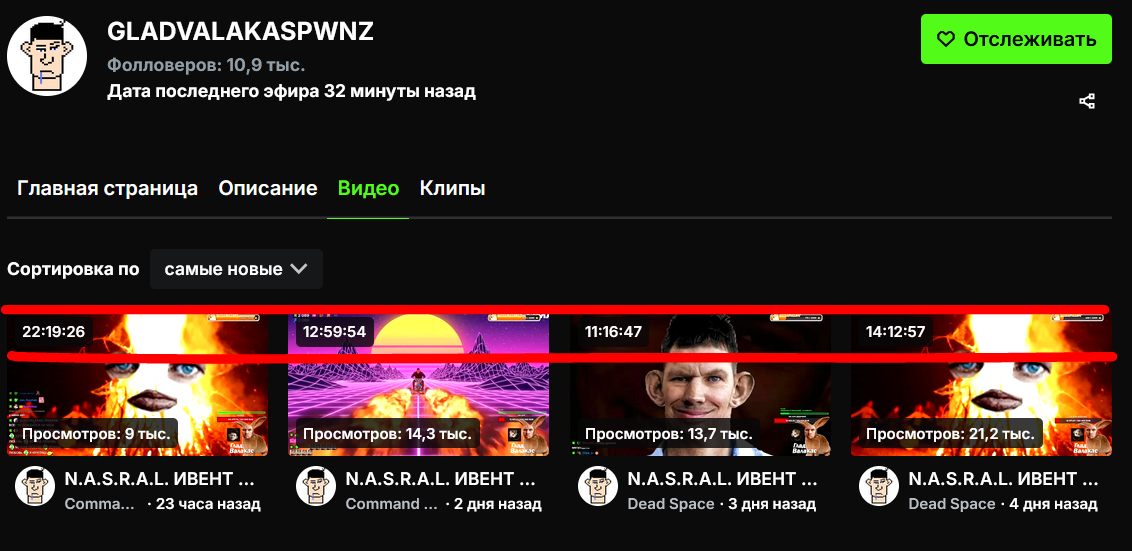1132x551 pixels.
Task: Click the chevron arrow in the sort dropdown
Action: [x=298, y=269]
